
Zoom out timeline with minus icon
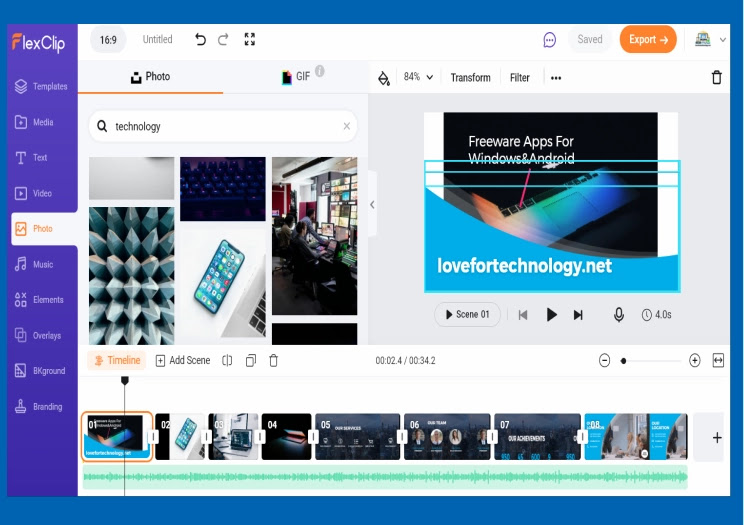pyautogui.click(x=604, y=361)
